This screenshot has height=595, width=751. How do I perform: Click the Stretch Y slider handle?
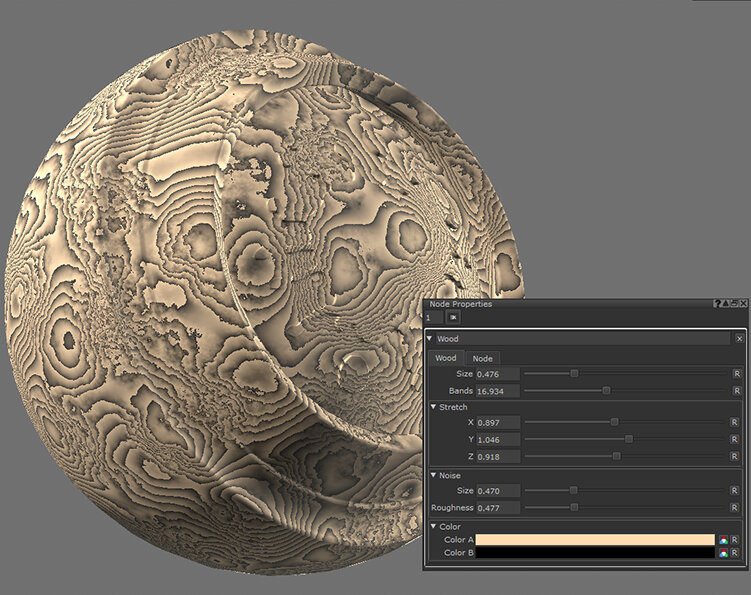(629, 439)
